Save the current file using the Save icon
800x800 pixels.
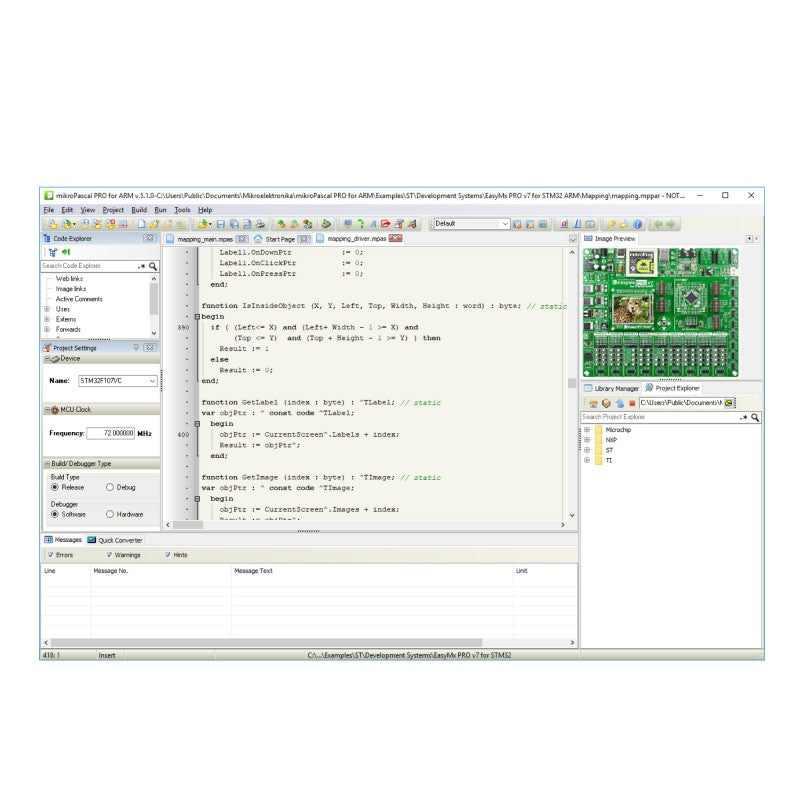220,222
